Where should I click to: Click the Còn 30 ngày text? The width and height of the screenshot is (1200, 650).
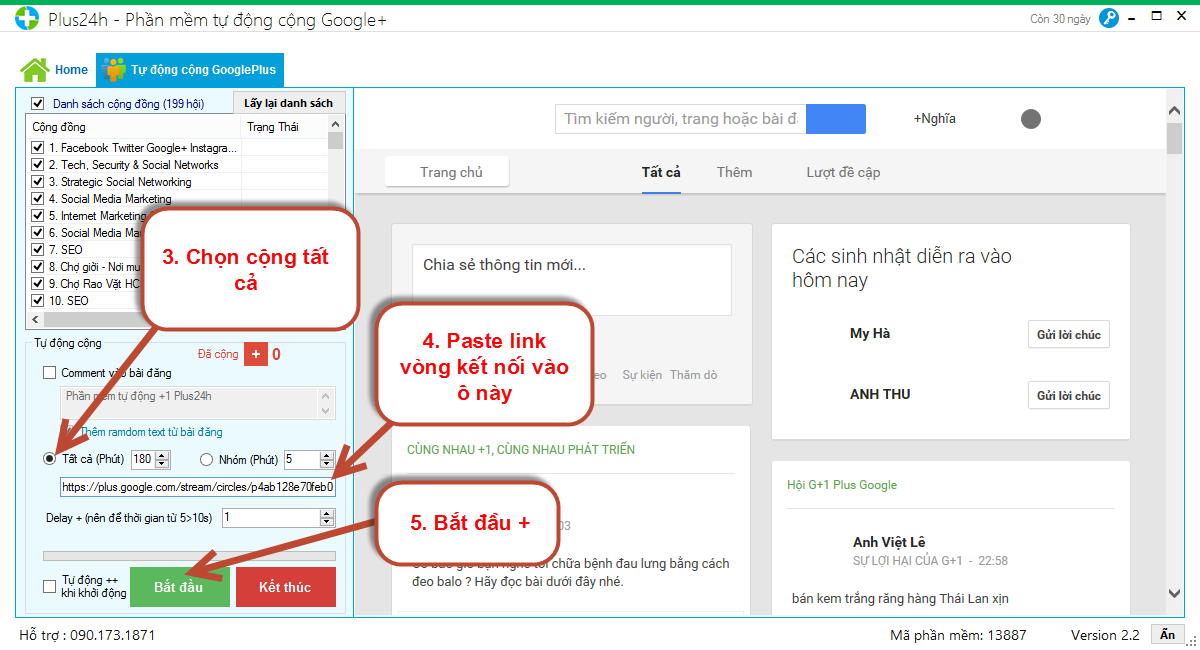[1060, 19]
